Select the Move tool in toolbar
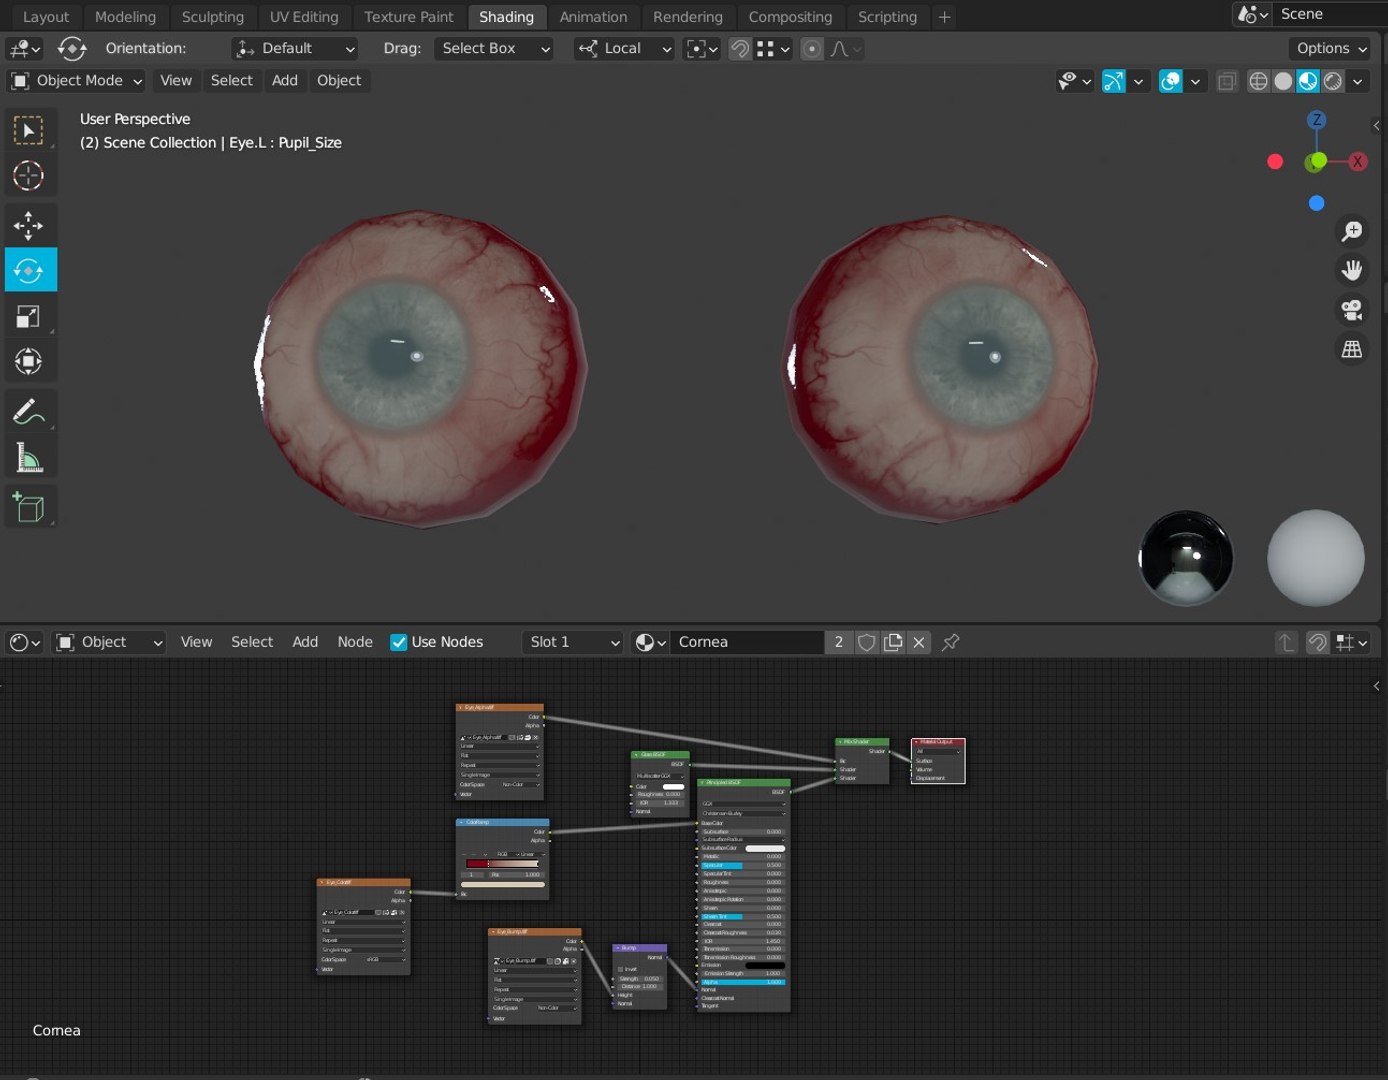 29,224
